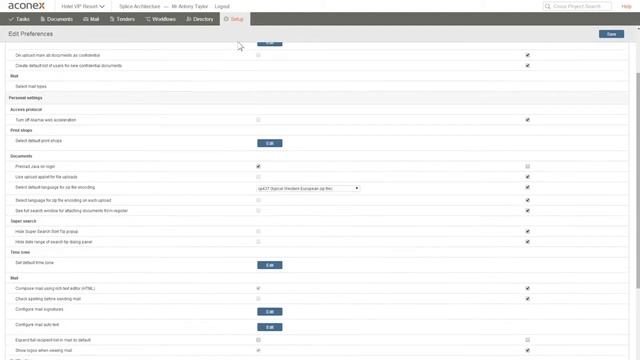This screenshot has width=640, height=360.
Task: Click the Logout link
Action: coord(222,7)
